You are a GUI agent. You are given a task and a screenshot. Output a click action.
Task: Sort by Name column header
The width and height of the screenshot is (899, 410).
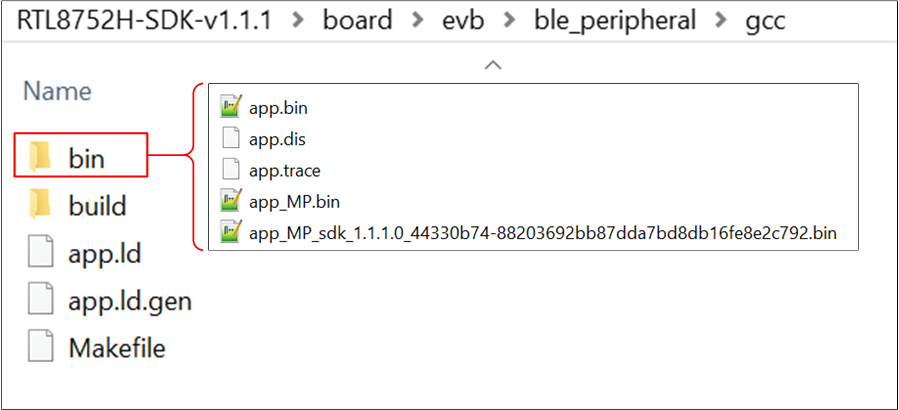pyautogui.click(x=57, y=91)
